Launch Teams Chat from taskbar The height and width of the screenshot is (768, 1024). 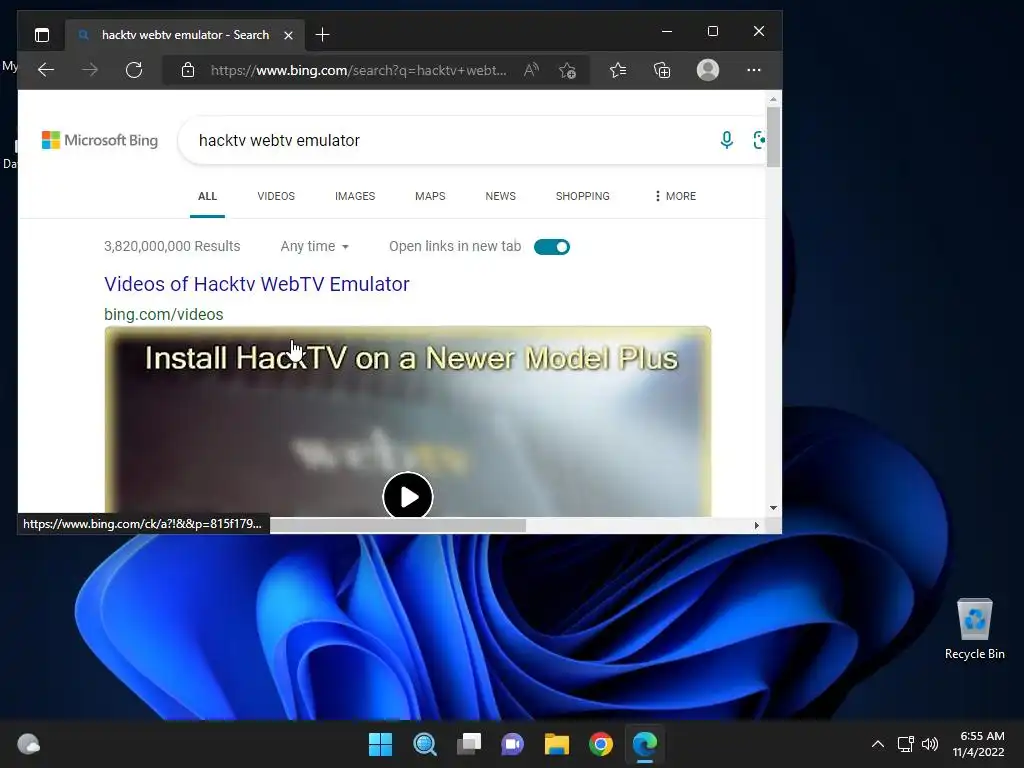pos(513,744)
